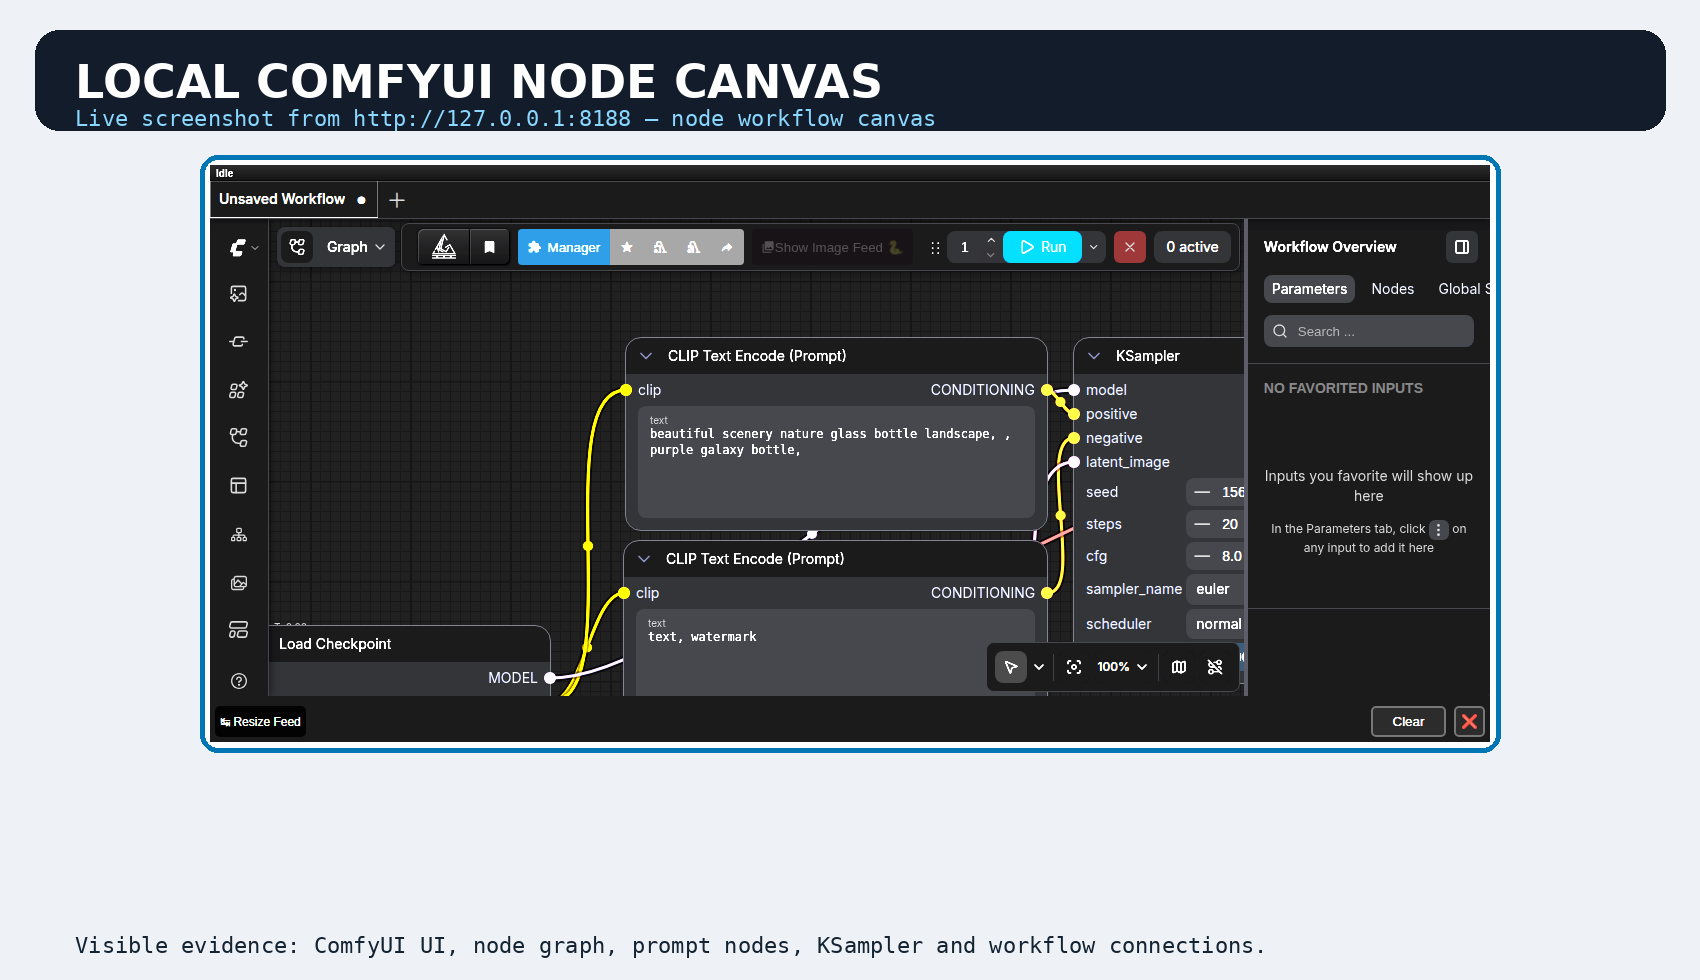
Task: Click the Search field in Workflow Overview
Action: point(1369,331)
